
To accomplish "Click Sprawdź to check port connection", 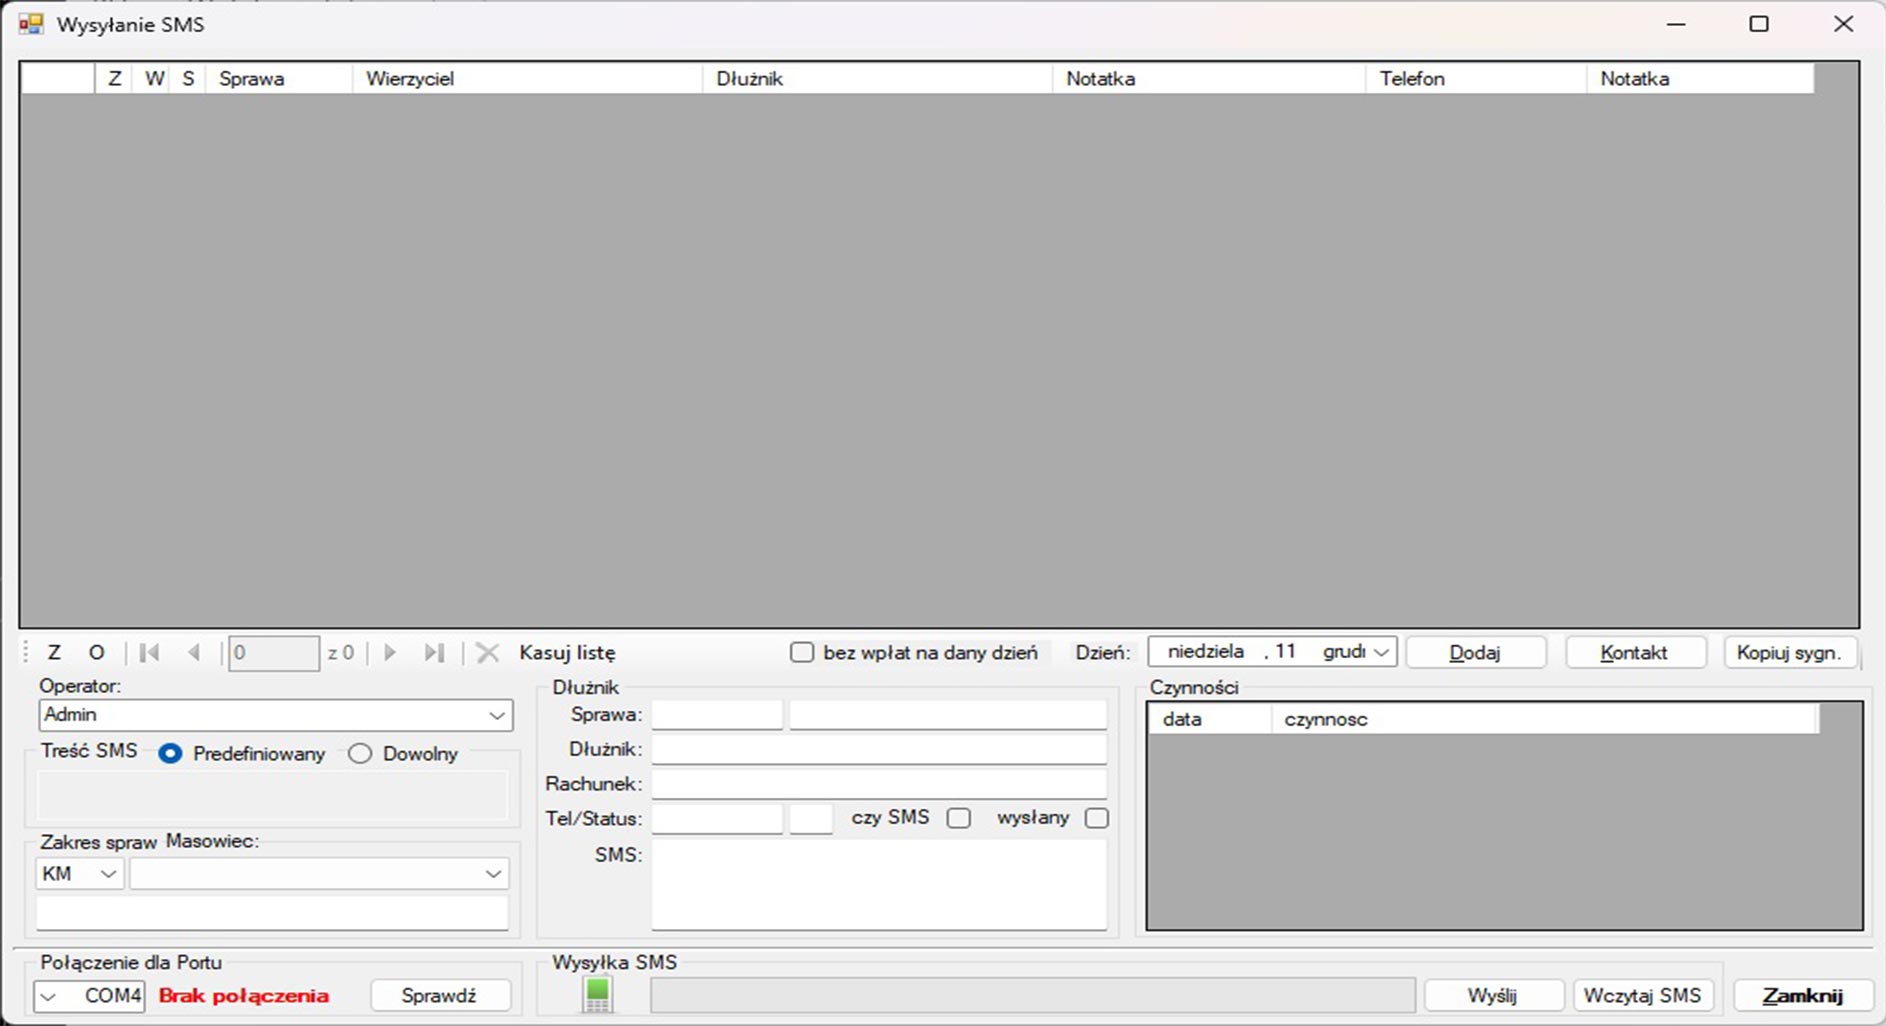I will click(439, 995).
